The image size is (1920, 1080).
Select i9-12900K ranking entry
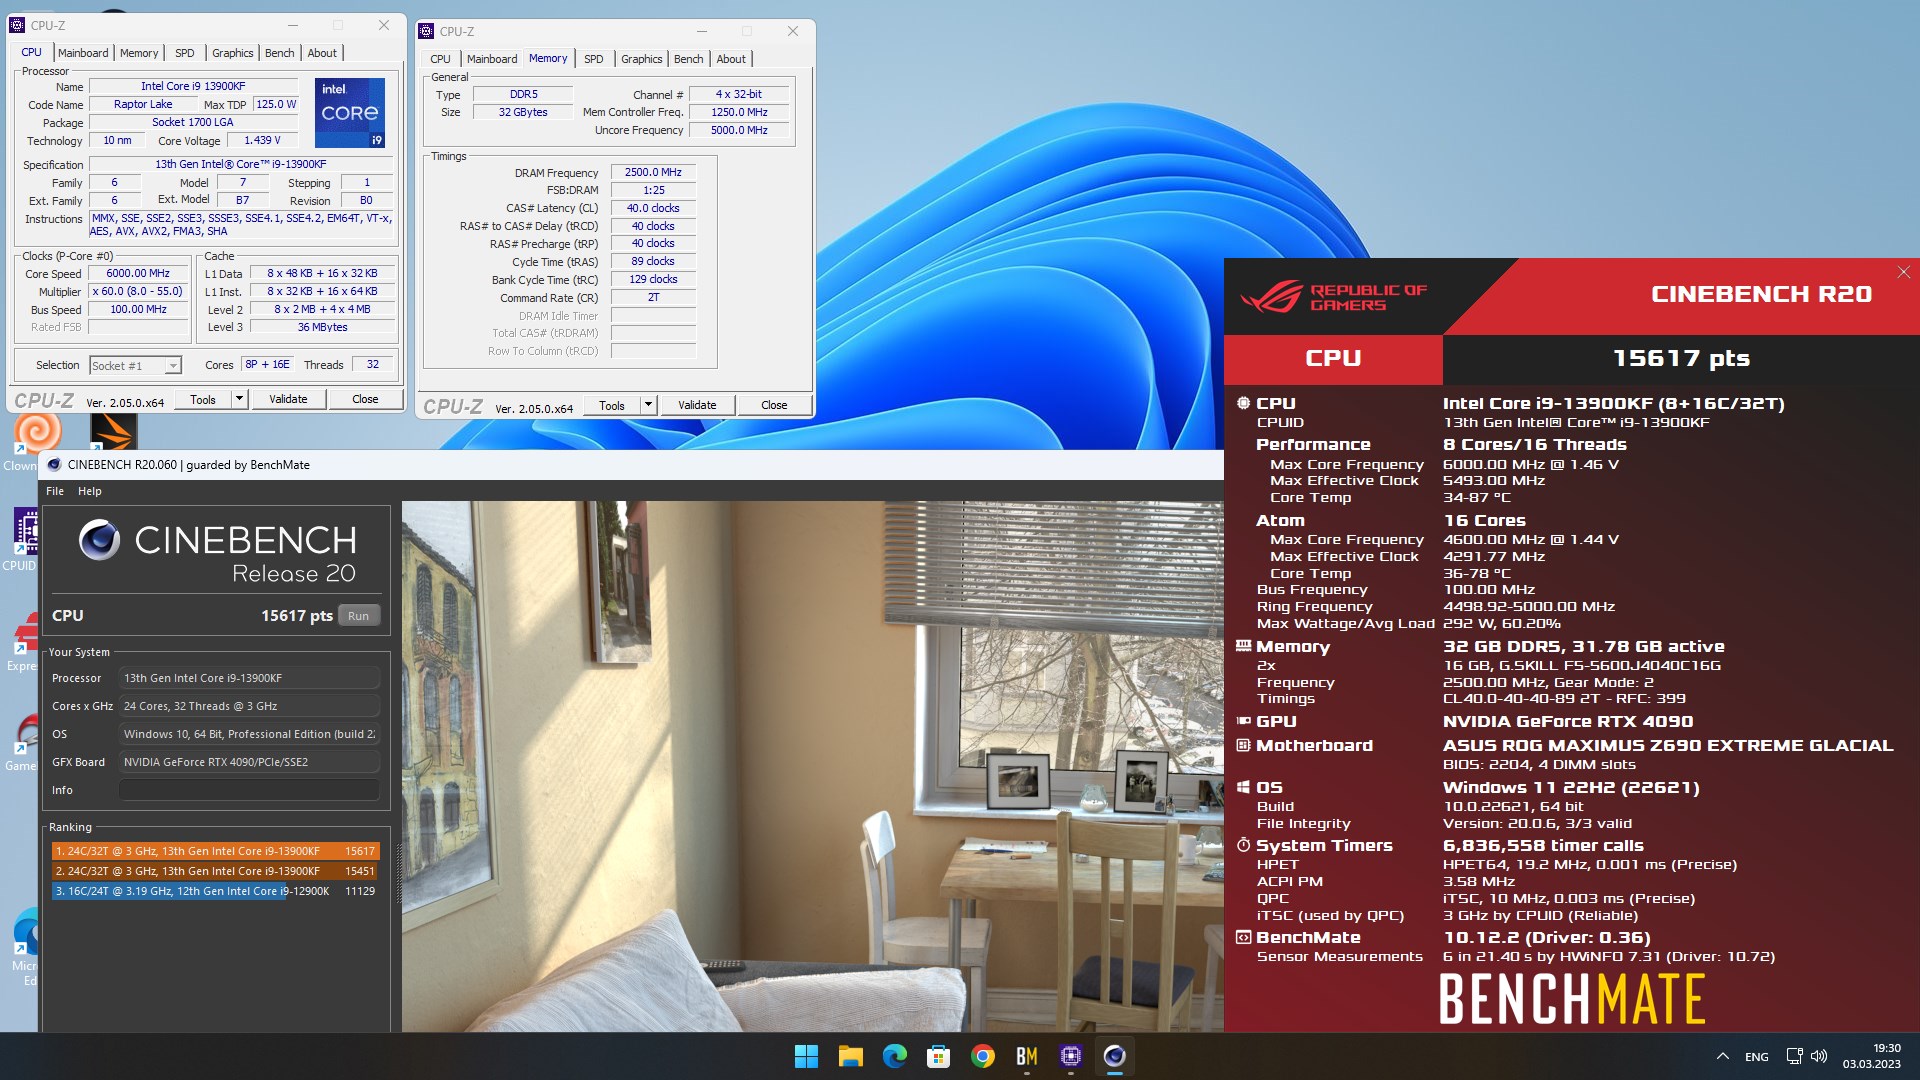click(x=215, y=891)
